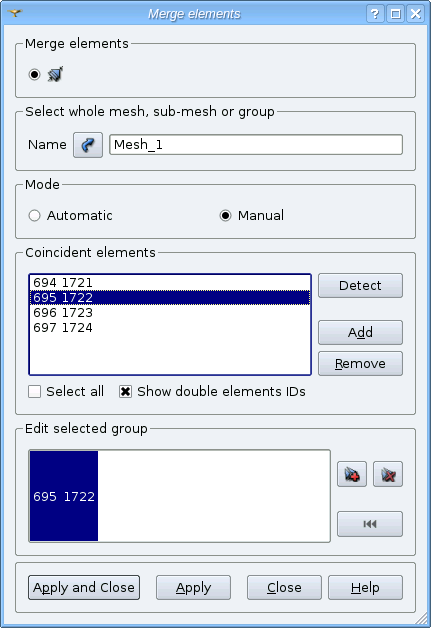Select the 697 1724 list entry
Screen dimensions: 431x628
pyautogui.click(x=170, y=328)
